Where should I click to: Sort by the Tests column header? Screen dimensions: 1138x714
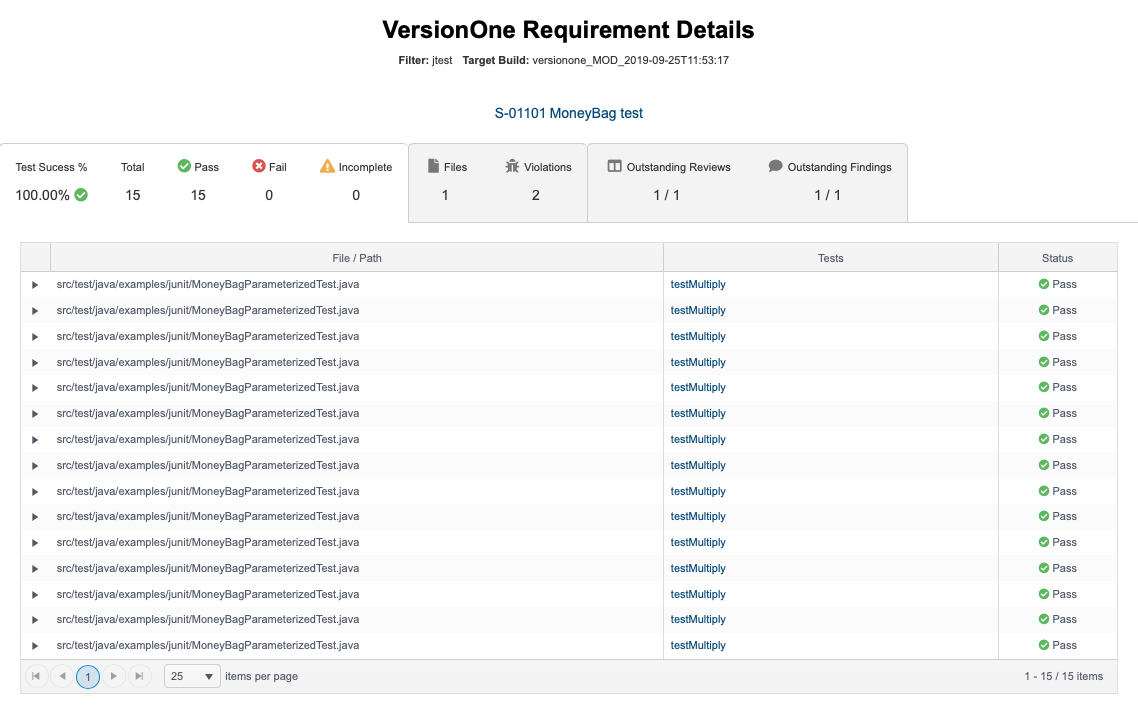(830, 258)
